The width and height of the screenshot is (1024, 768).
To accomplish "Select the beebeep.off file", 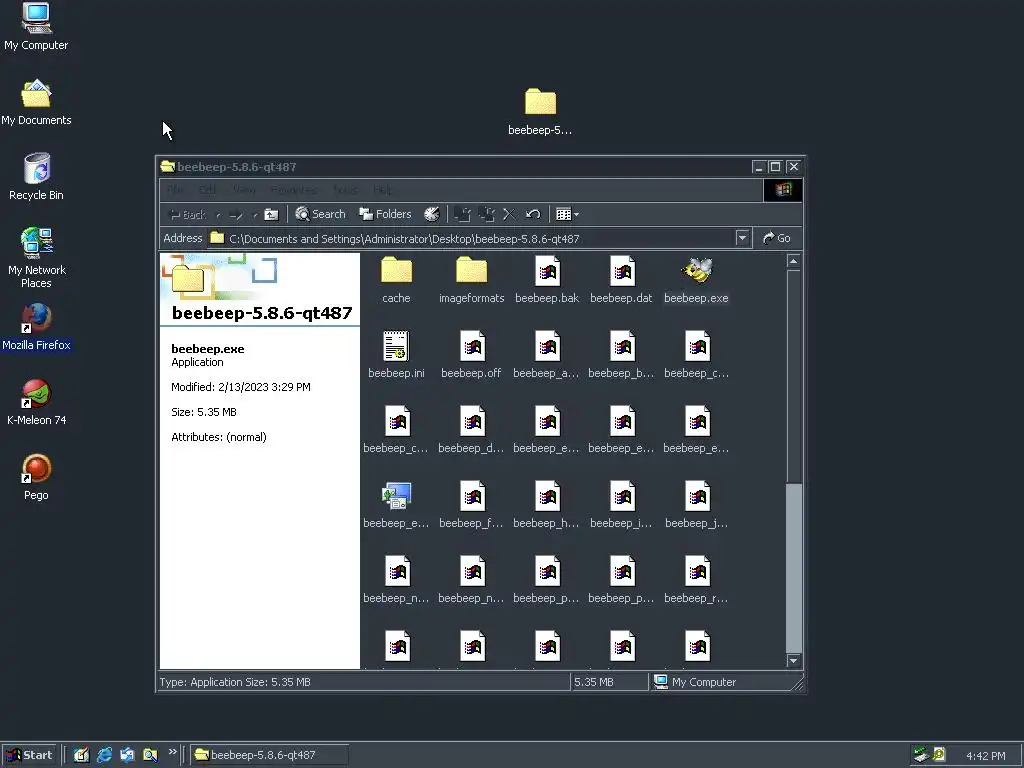I will click(x=472, y=355).
